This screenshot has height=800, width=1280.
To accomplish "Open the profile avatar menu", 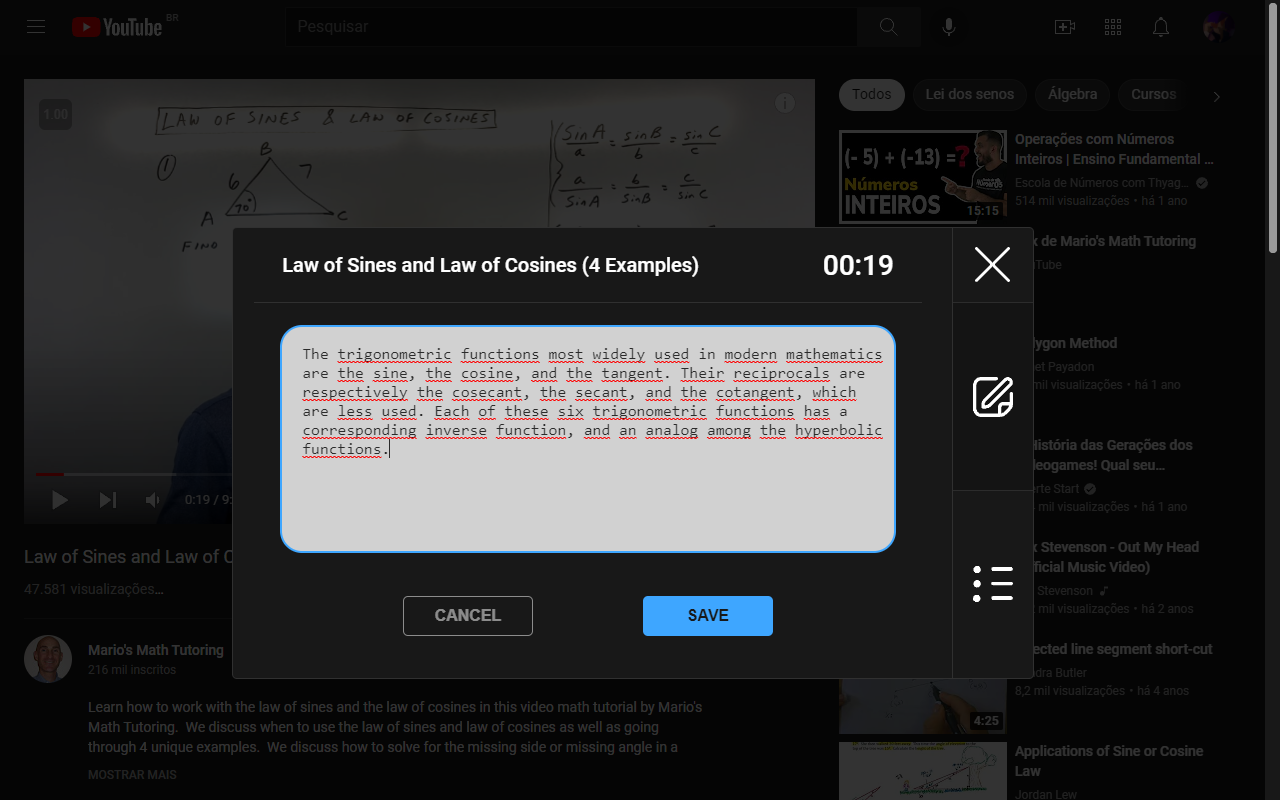I will [x=1217, y=27].
